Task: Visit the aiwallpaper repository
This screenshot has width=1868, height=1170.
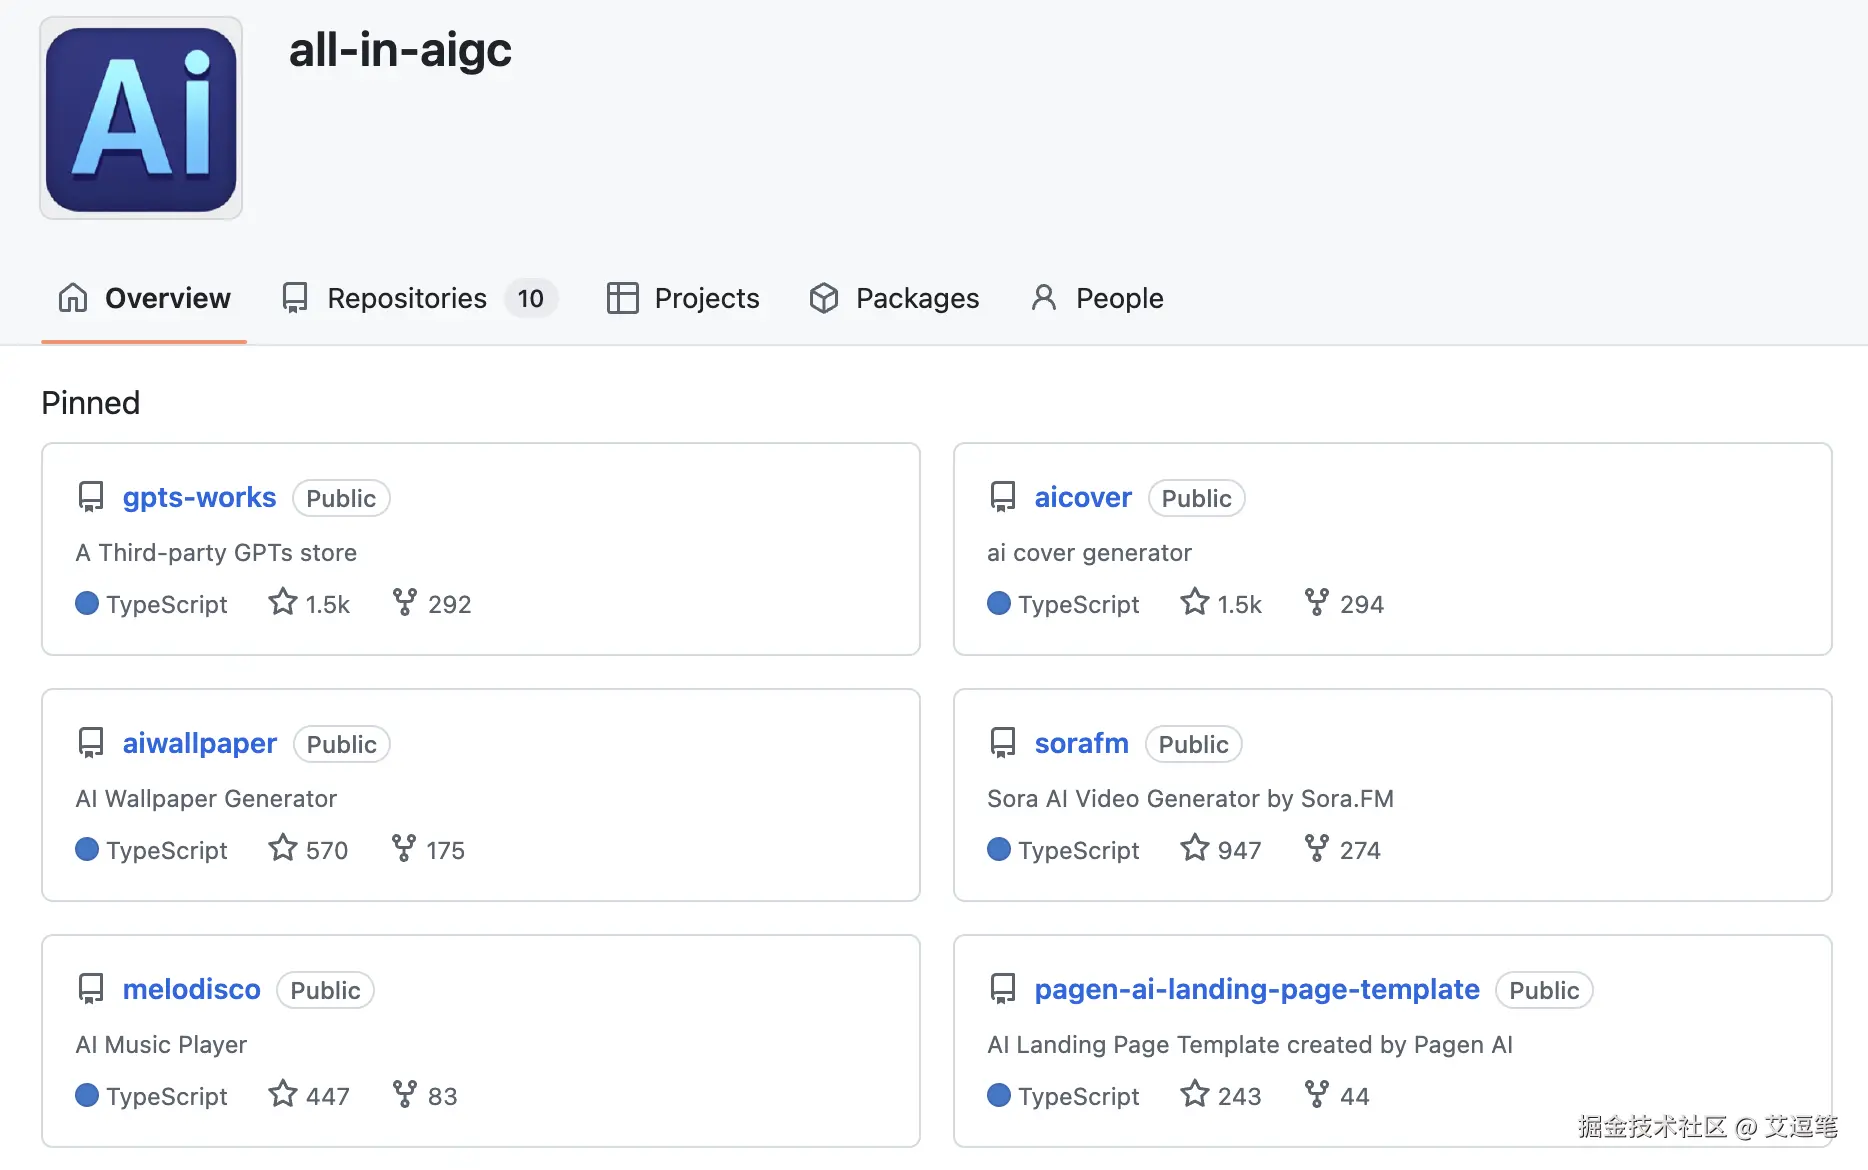Action: point(199,743)
